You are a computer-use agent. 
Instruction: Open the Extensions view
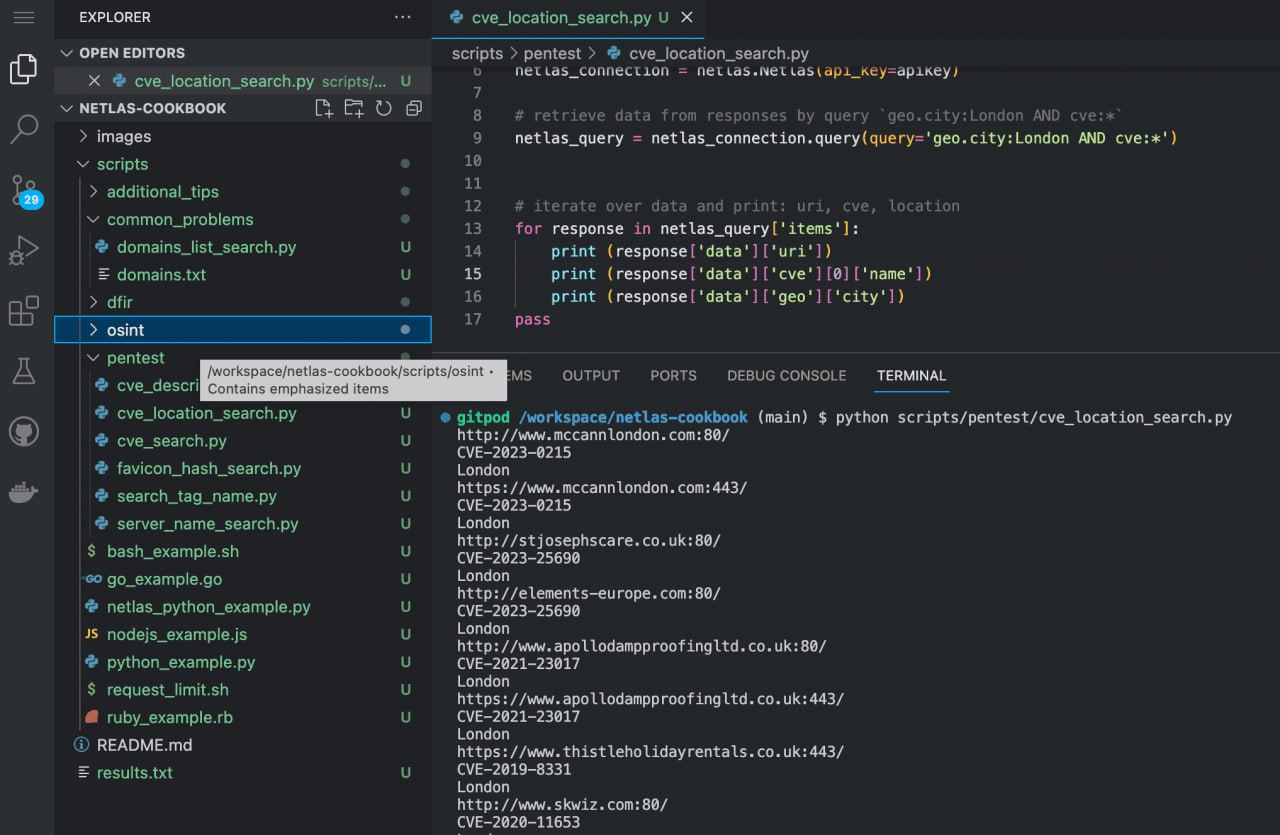24,311
